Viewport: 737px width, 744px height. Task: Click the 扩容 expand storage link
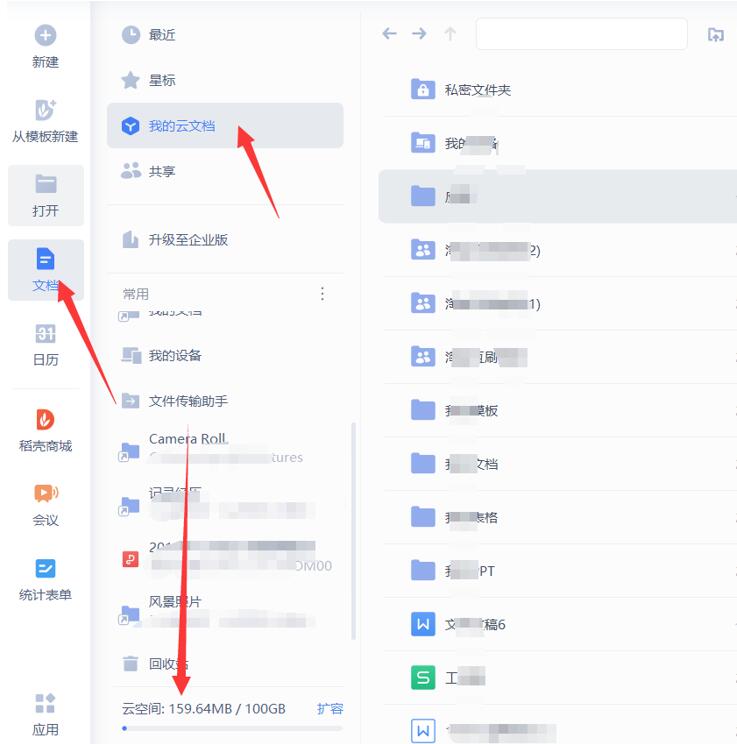[x=330, y=709]
